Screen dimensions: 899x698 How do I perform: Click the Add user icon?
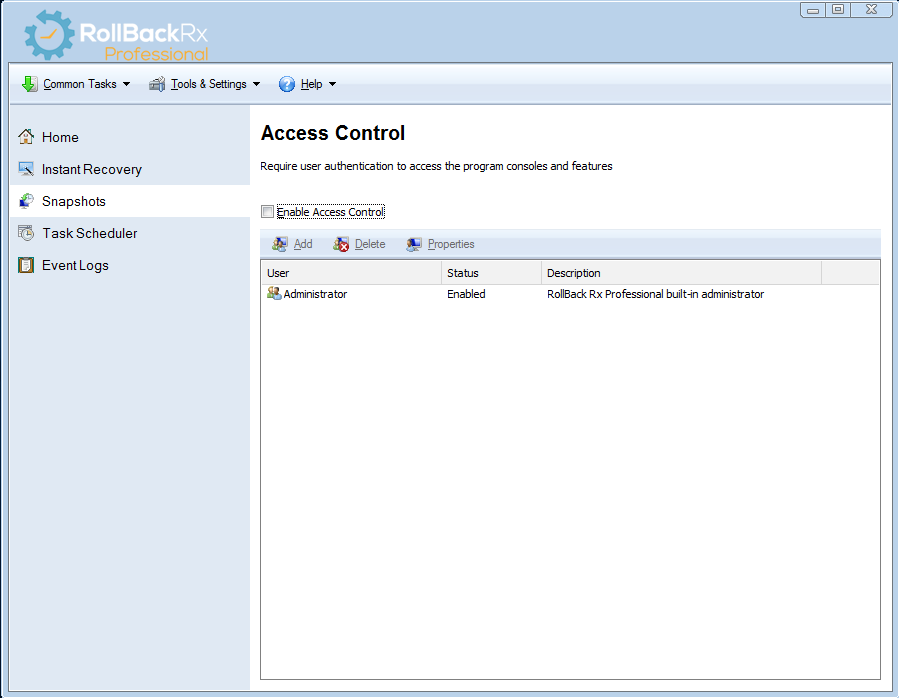[x=280, y=244]
